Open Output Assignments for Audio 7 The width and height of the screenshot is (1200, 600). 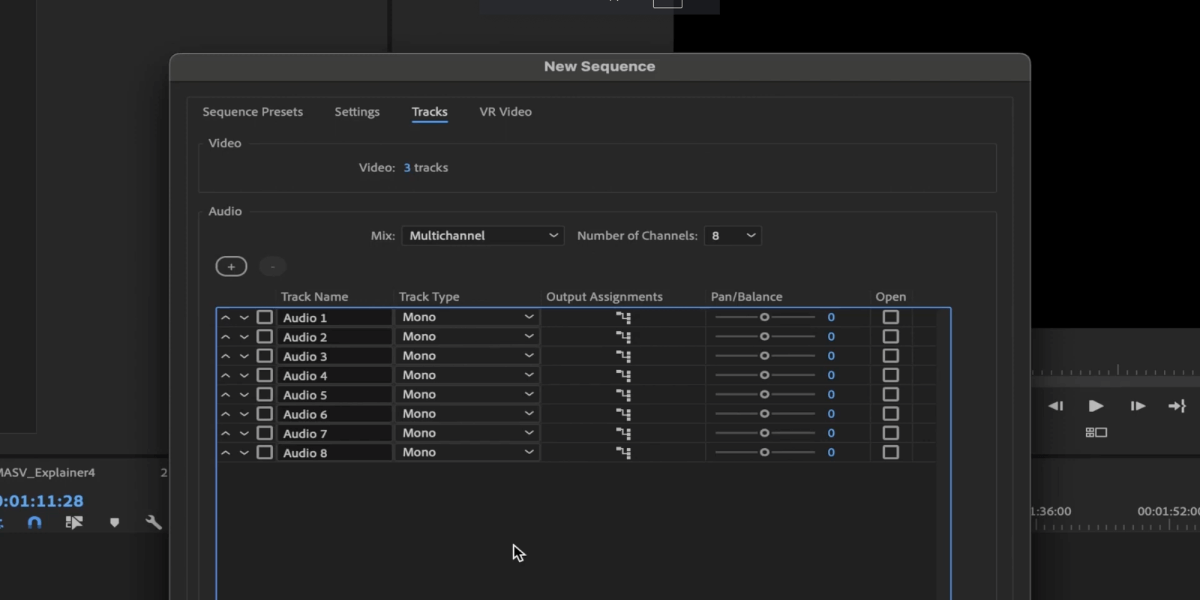(x=624, y=433)
